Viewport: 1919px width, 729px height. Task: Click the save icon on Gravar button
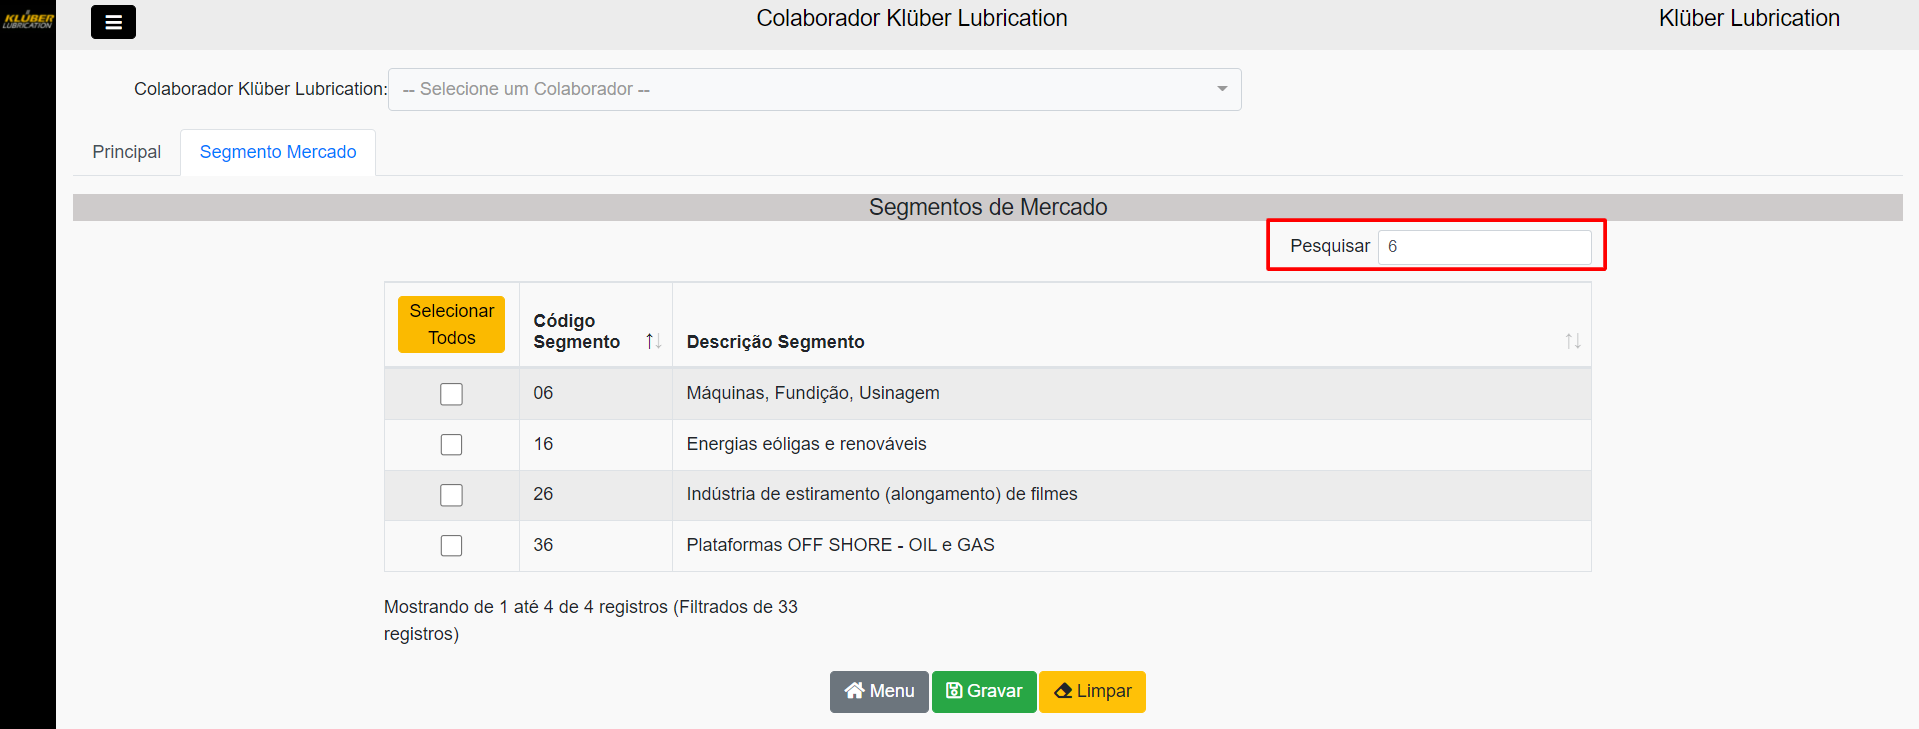(x=954, y=691)
